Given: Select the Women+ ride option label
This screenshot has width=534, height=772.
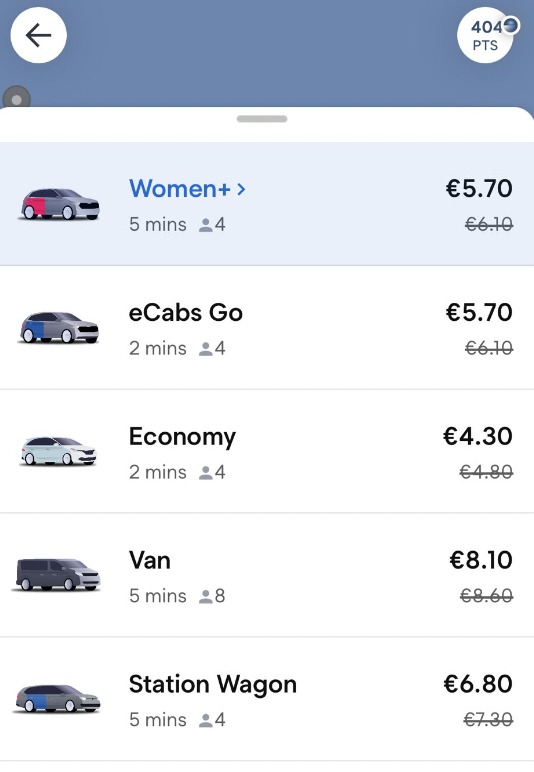Looking at the screenshot, I should (x=180, y=189).
